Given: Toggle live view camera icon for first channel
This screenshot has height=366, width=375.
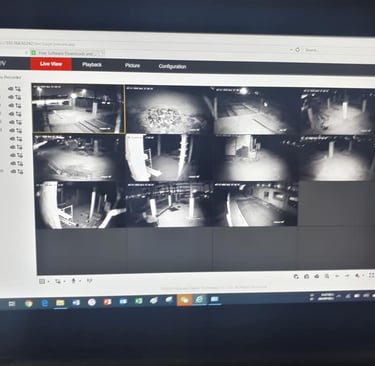Looking at the screenshot, I should coord(11,89).
